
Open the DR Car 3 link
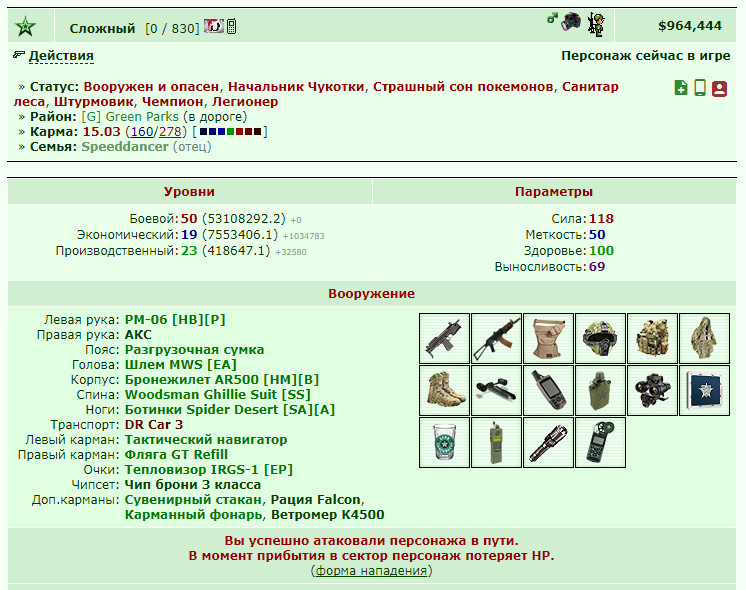[x=154, y=425]
